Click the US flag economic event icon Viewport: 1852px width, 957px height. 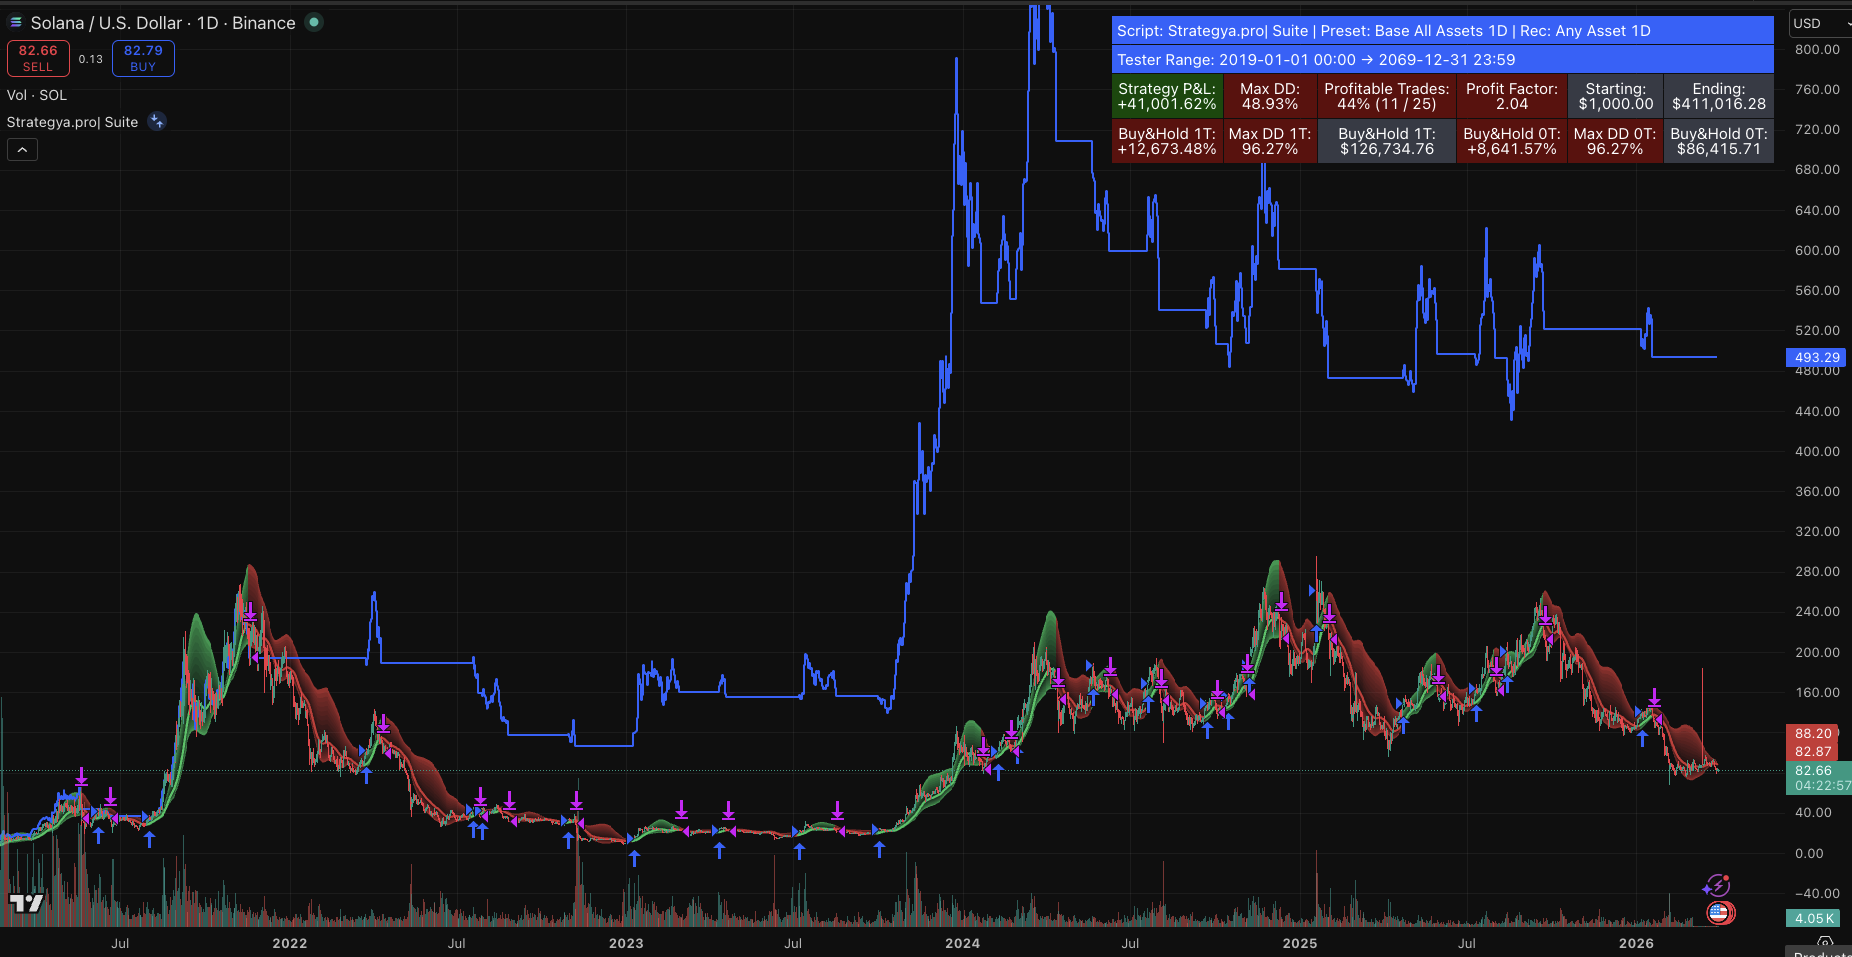coord(1720,912)
